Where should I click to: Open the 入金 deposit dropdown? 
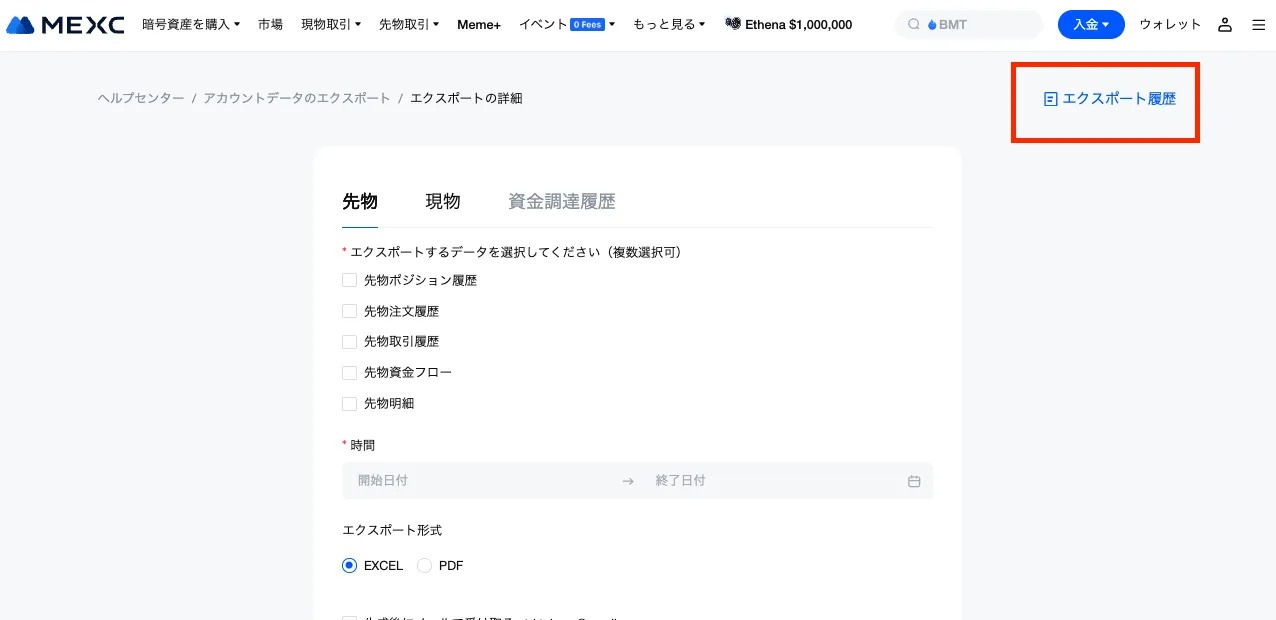pos(1090,25)
